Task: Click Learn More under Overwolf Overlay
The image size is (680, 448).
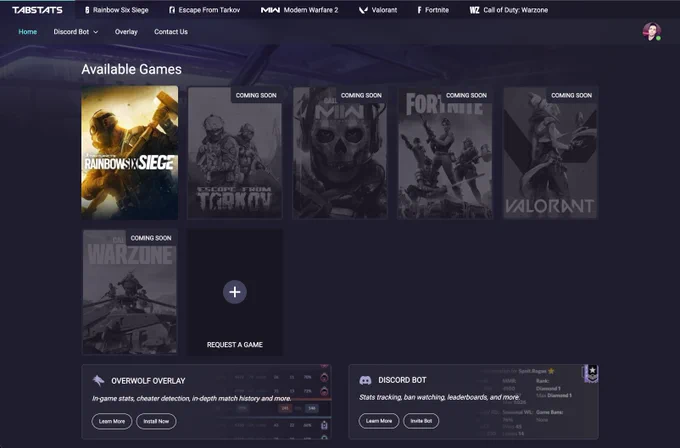Action: (x=112, y=421)
